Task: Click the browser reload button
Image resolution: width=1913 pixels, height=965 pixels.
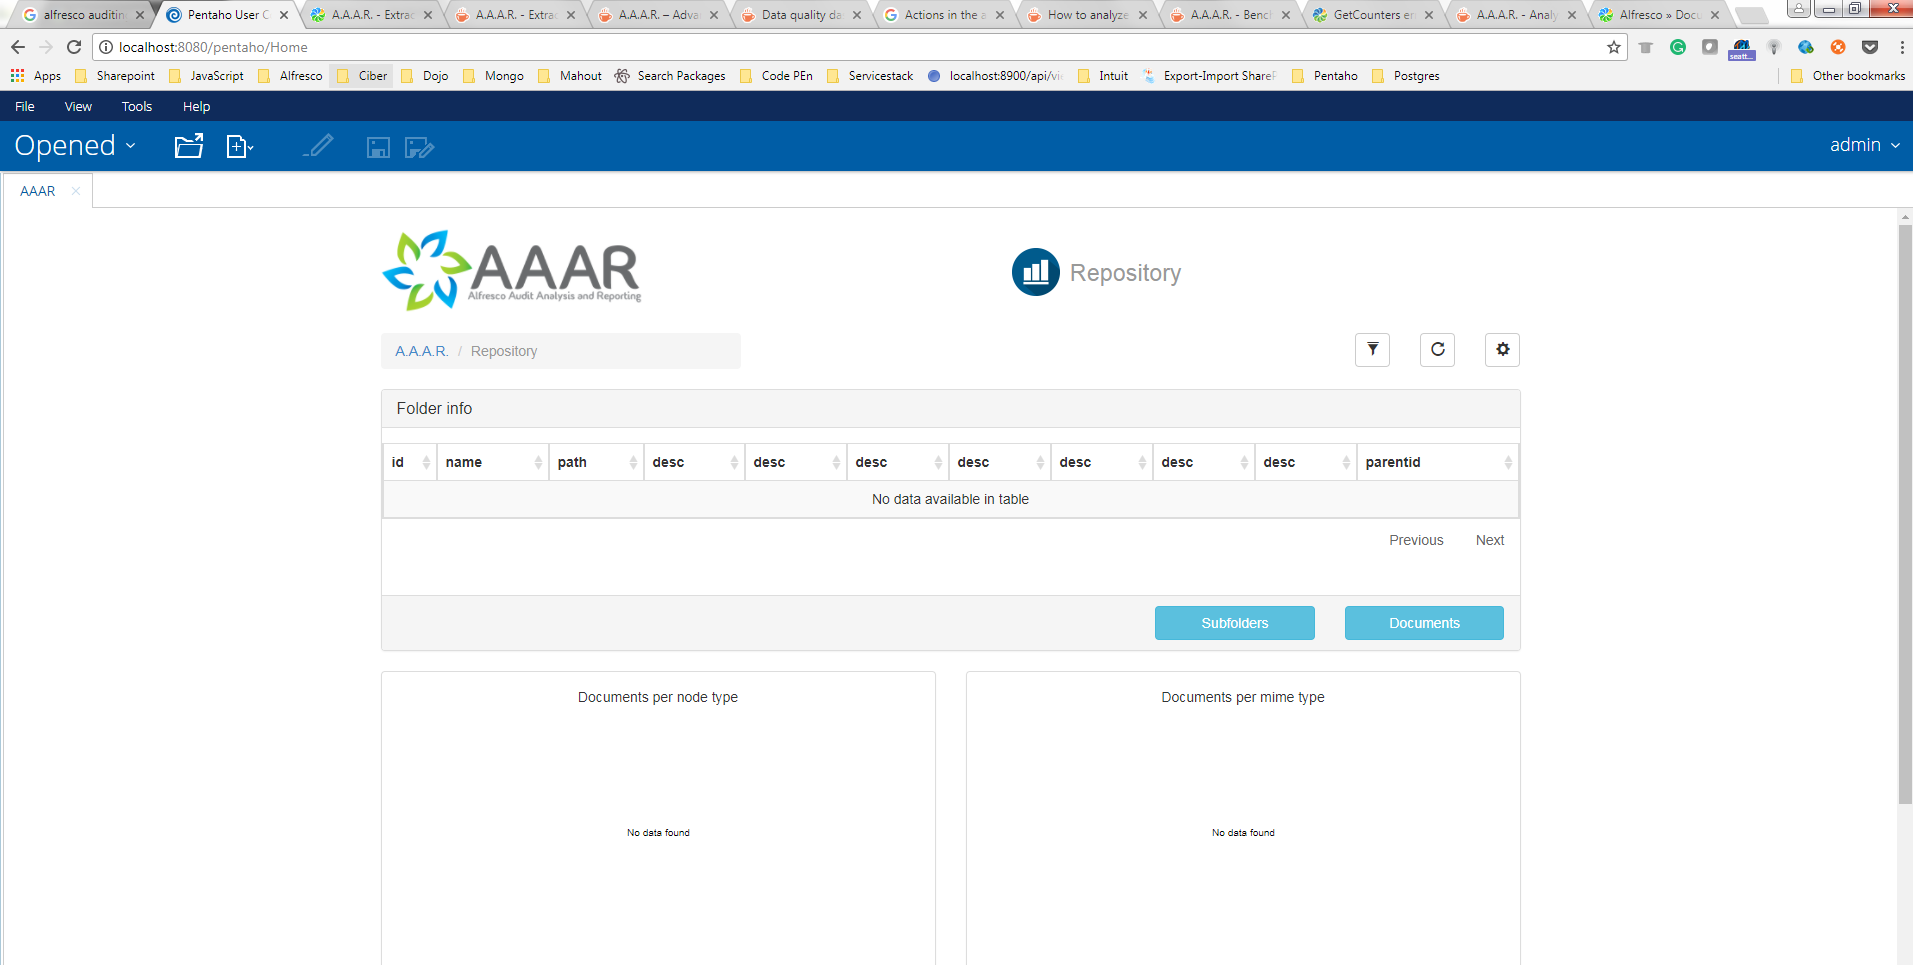Action: coord(74,47)
